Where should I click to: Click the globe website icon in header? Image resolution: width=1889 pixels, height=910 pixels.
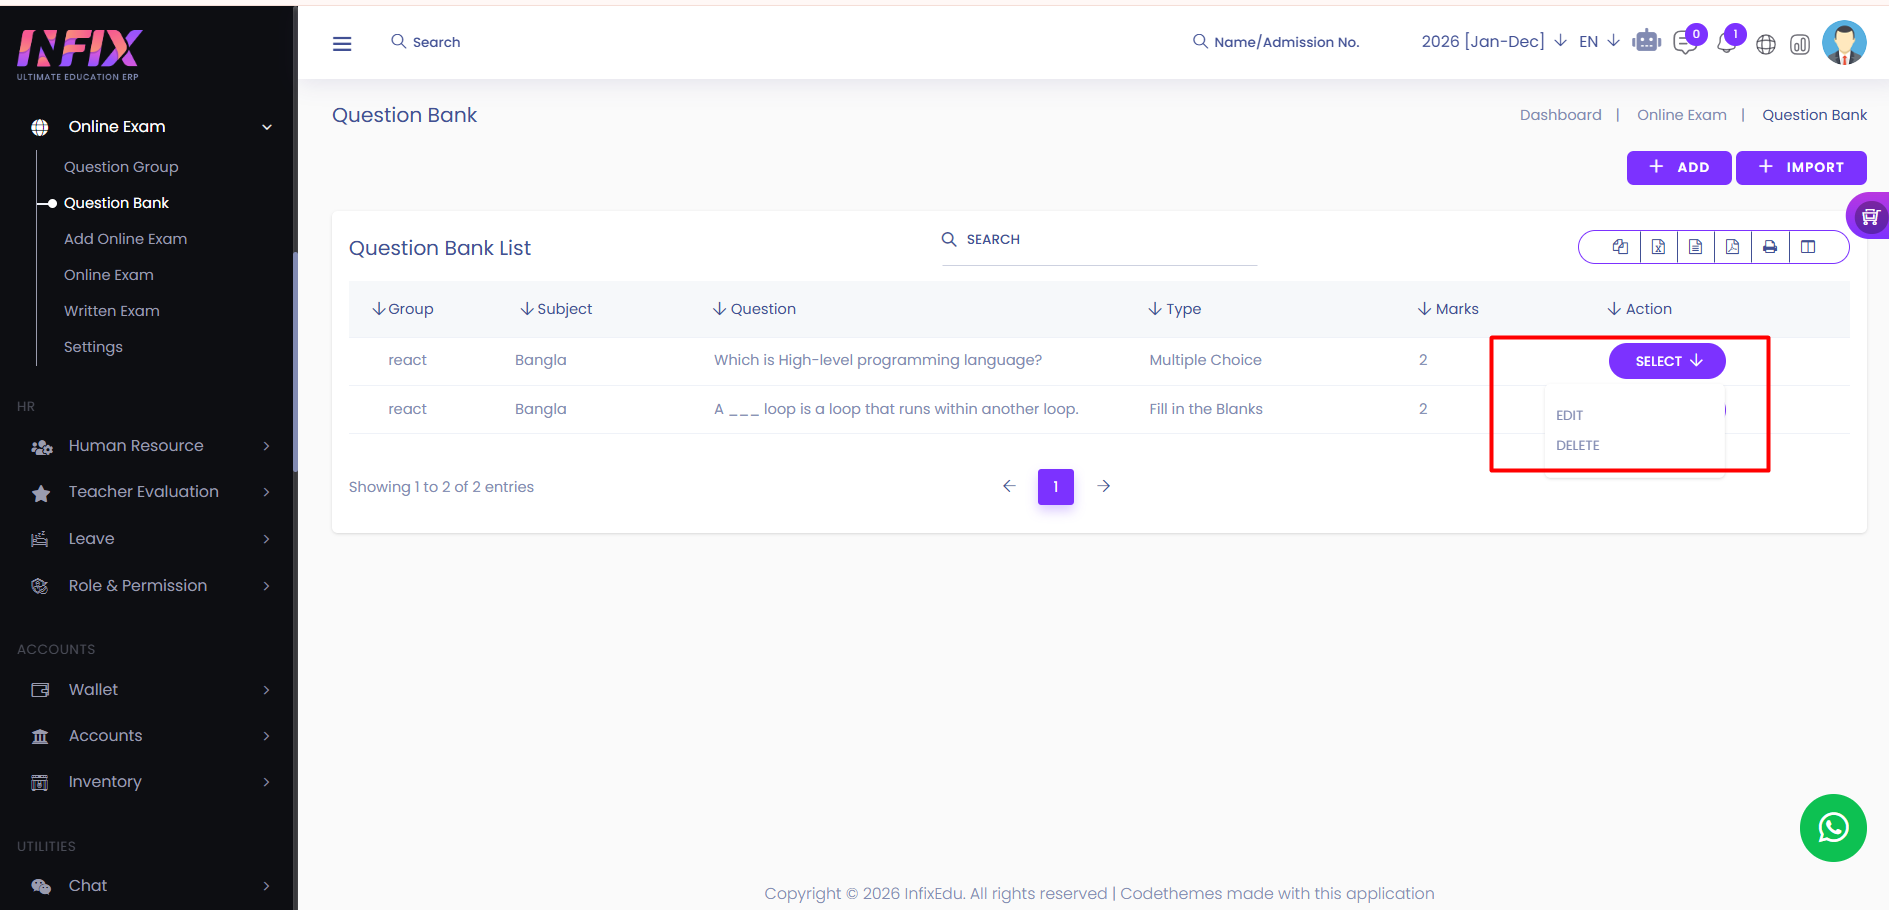pyautogui.click(x=1766, y=44)
